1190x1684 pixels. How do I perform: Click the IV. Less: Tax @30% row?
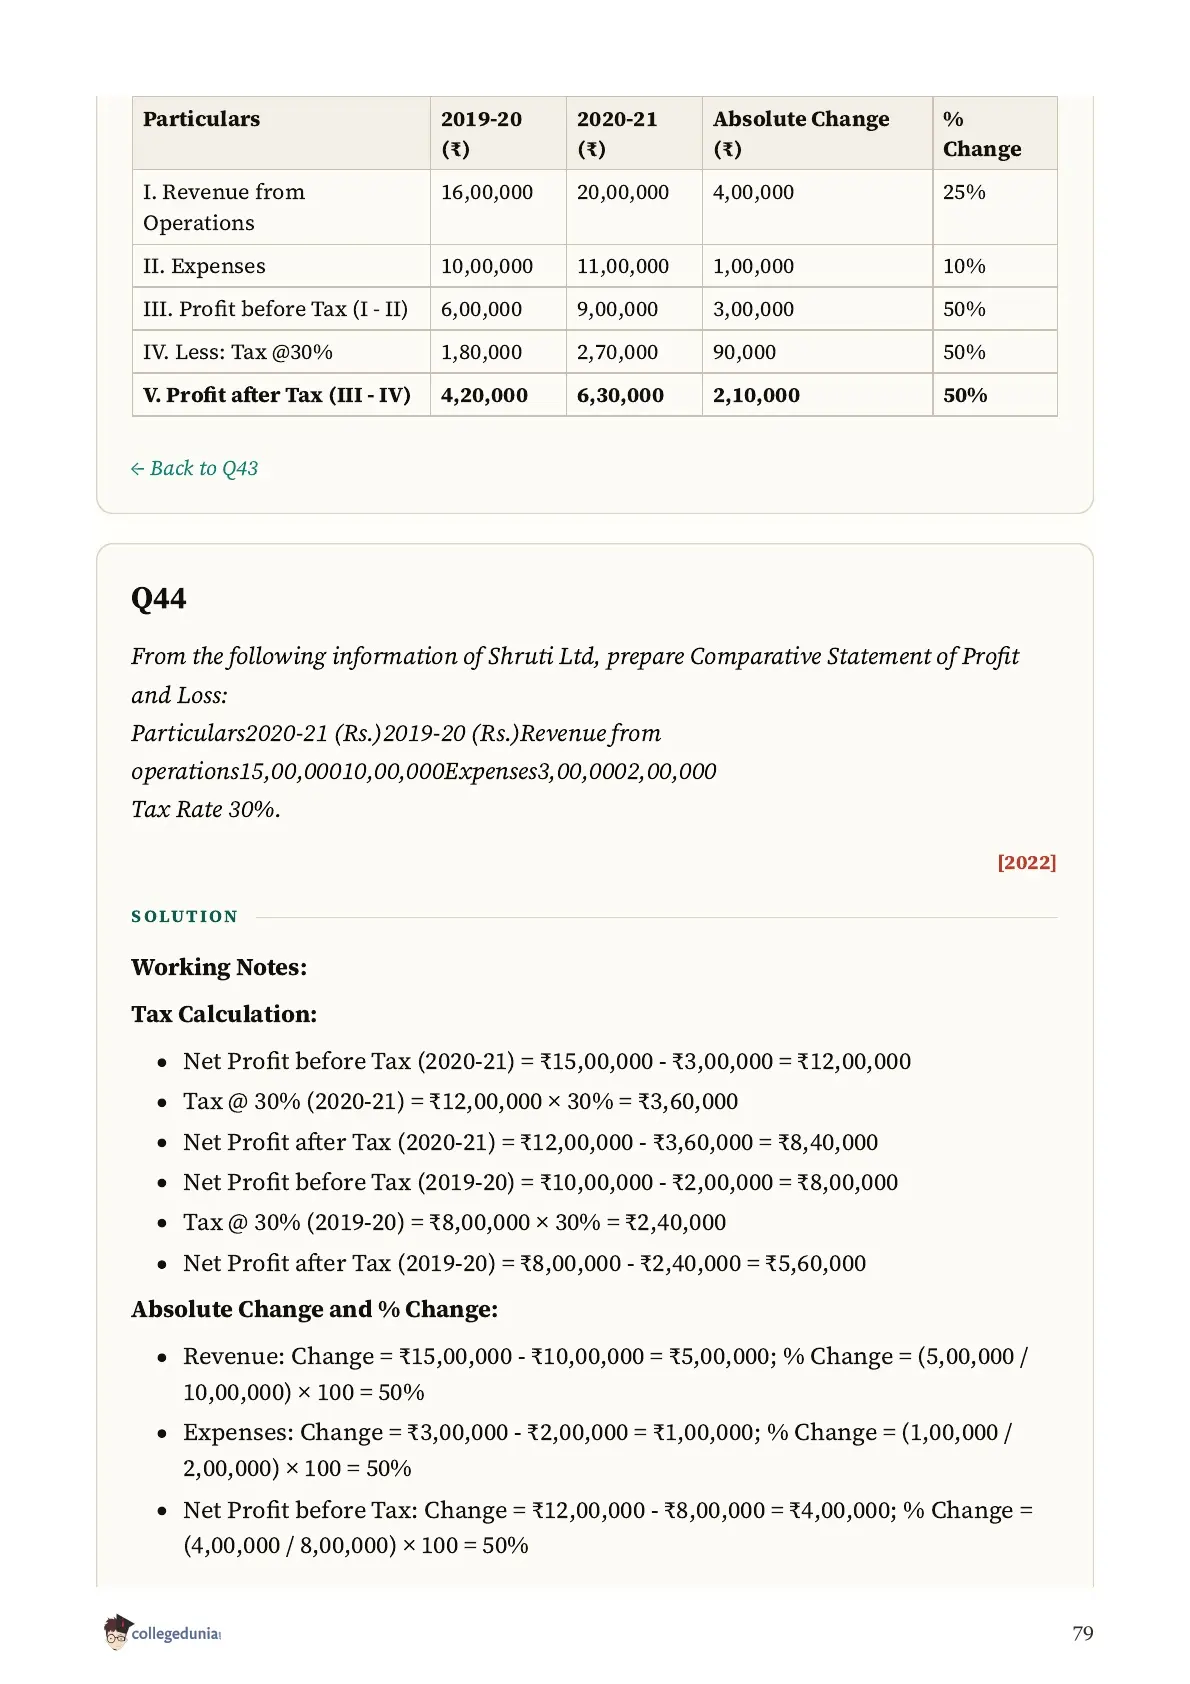(594, 352)
